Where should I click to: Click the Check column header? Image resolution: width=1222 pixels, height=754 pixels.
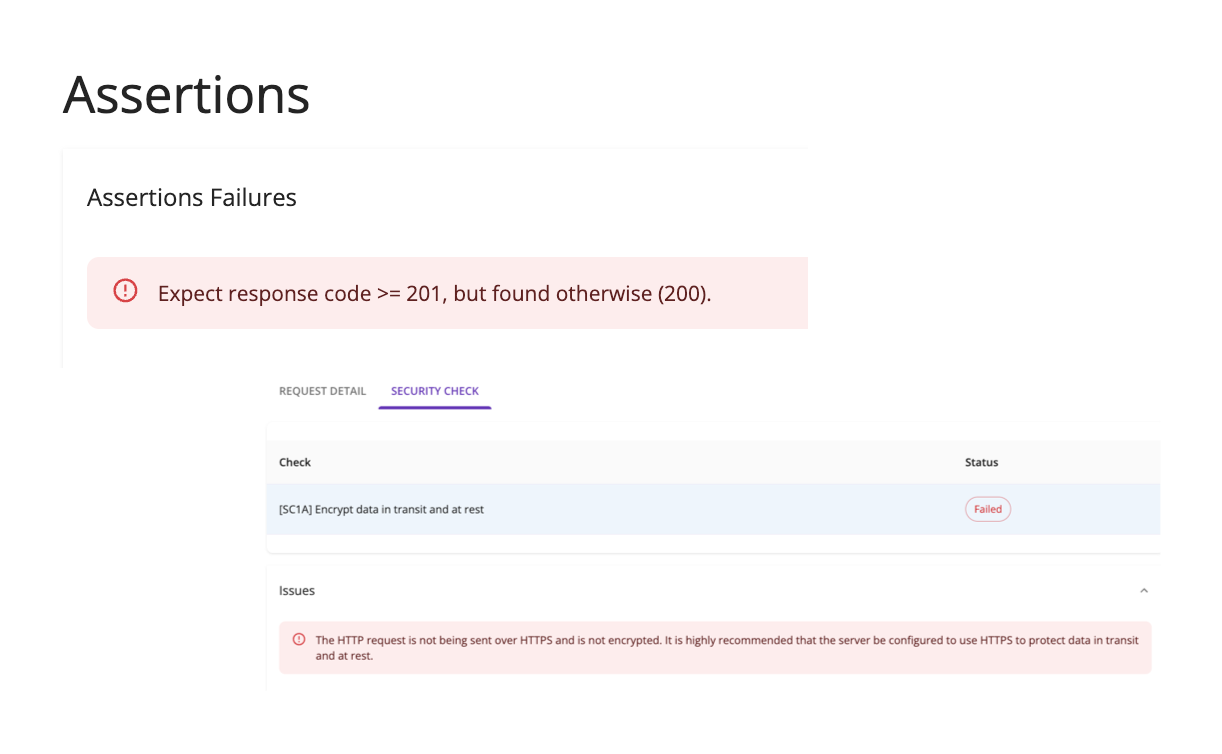295,462
